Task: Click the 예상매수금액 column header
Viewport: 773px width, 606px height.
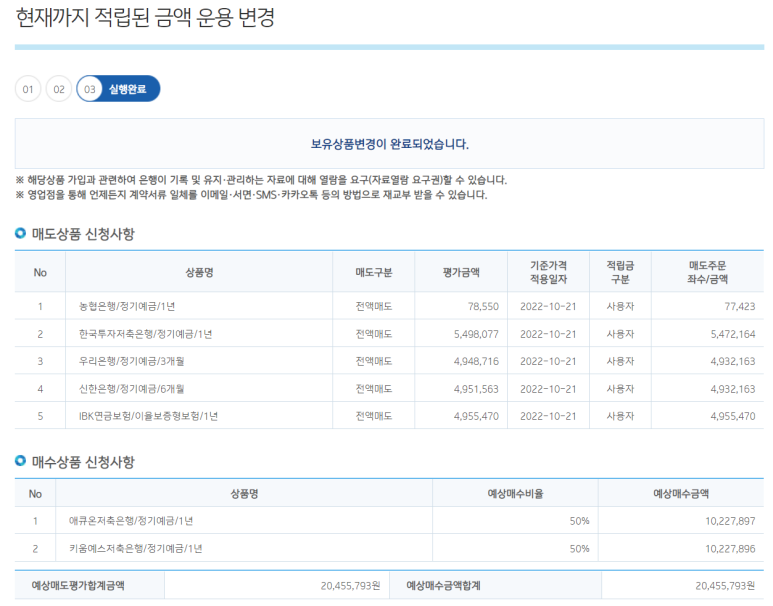Action: tap(681, 494)
